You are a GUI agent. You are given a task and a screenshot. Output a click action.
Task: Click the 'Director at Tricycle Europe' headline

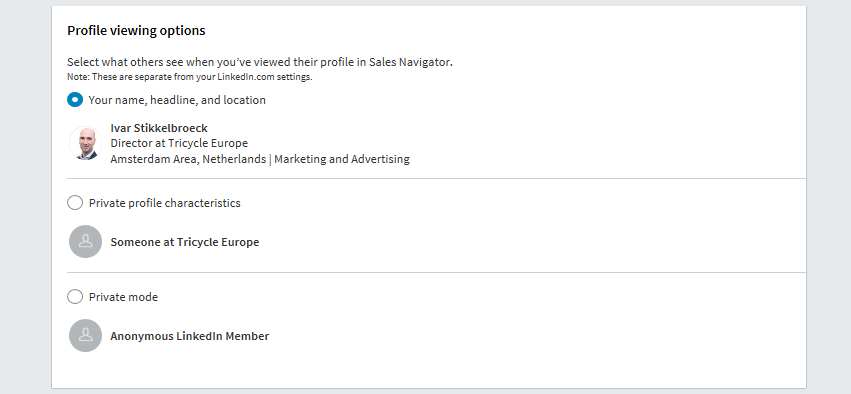(x=179, y=143)
